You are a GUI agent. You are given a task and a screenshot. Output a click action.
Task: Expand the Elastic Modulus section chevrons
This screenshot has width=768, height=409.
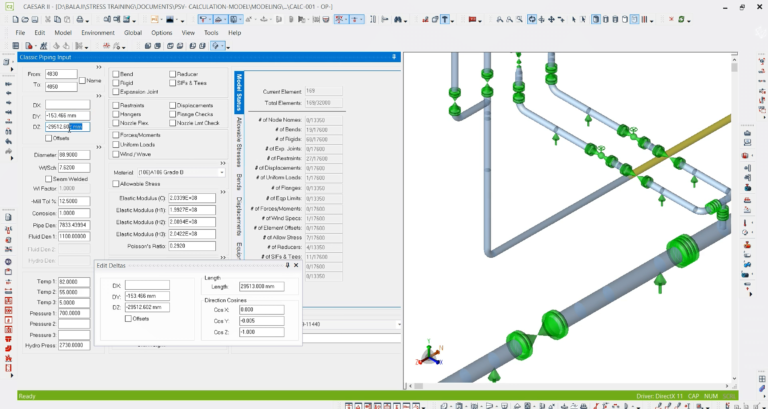pos(223,192)
